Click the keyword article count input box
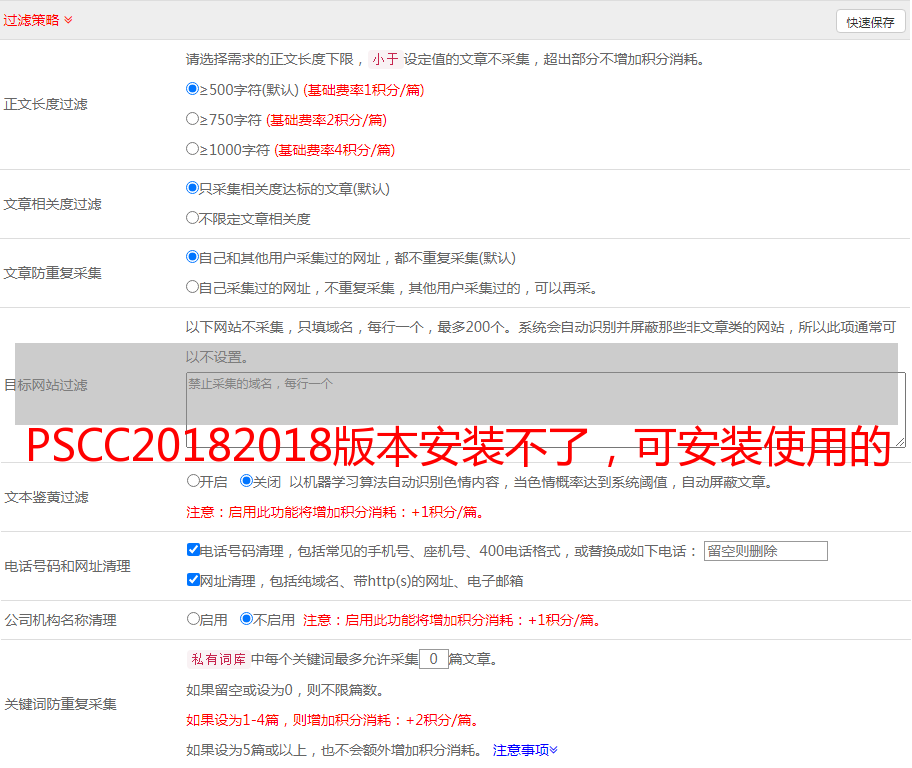912x768 pixels. (x=434, y=659)
